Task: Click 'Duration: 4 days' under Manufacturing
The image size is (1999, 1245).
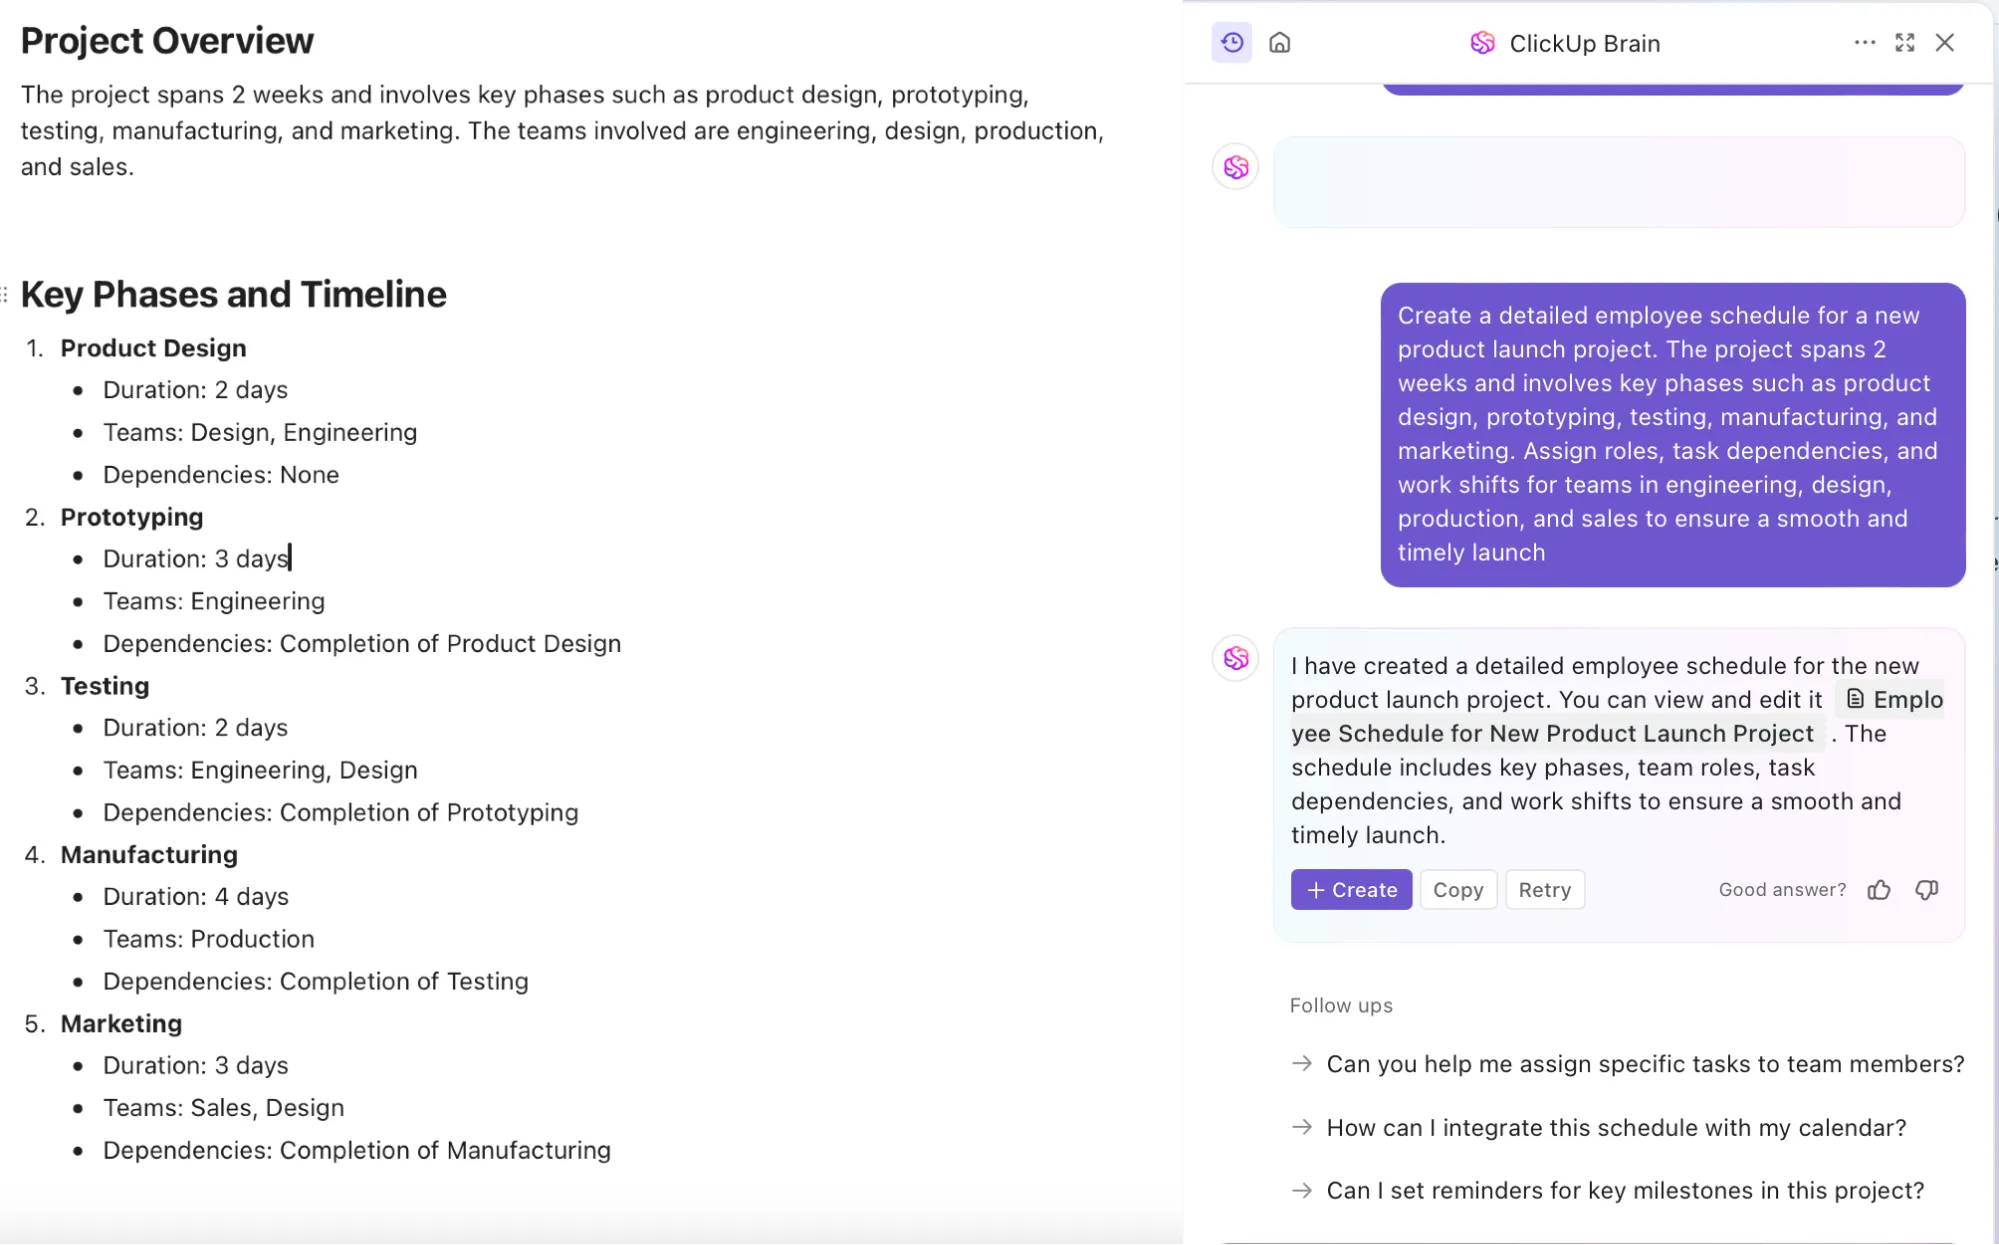Action: [196, 897]
